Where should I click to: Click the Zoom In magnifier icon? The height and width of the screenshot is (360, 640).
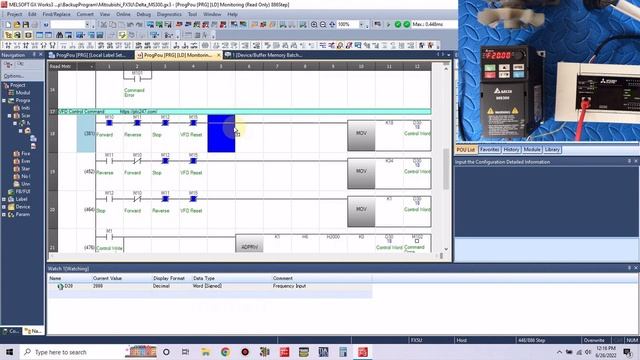pos(314,24)
